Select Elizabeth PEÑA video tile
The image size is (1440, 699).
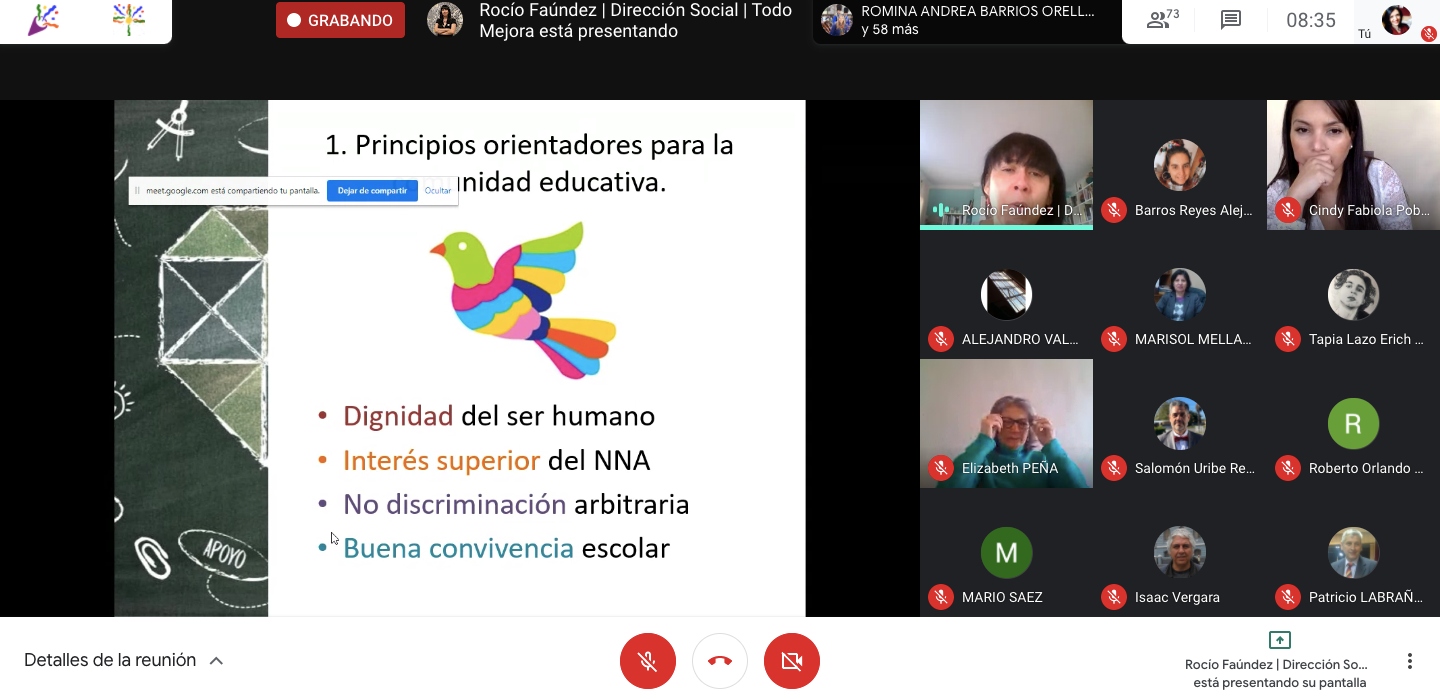[1006, 423]
